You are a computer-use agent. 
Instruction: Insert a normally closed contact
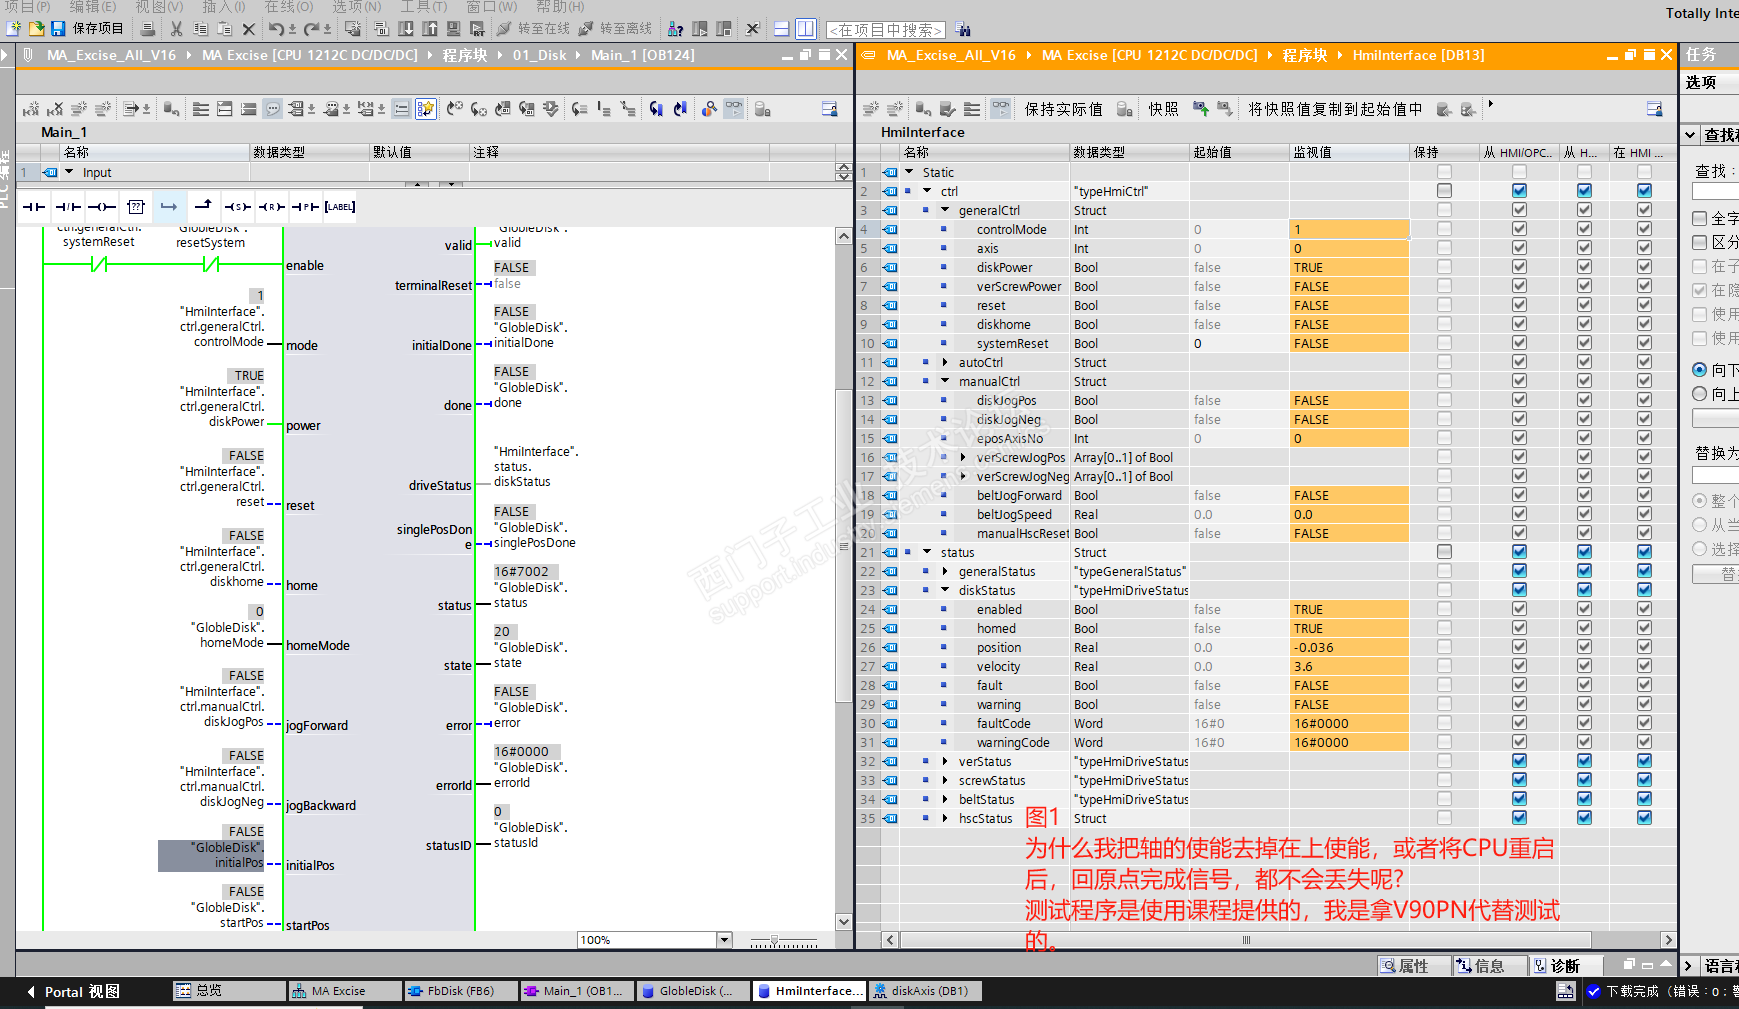[68, 207]
